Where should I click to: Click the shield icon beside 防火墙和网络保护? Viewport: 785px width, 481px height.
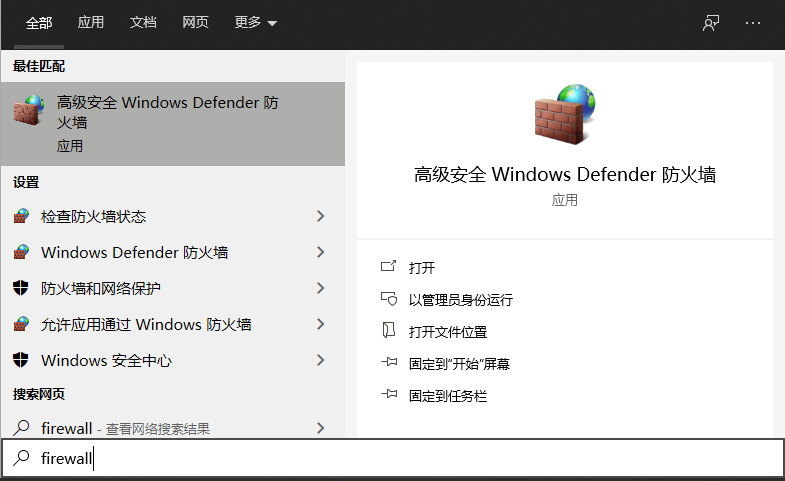pyautogui.click(x=21, y=288)
